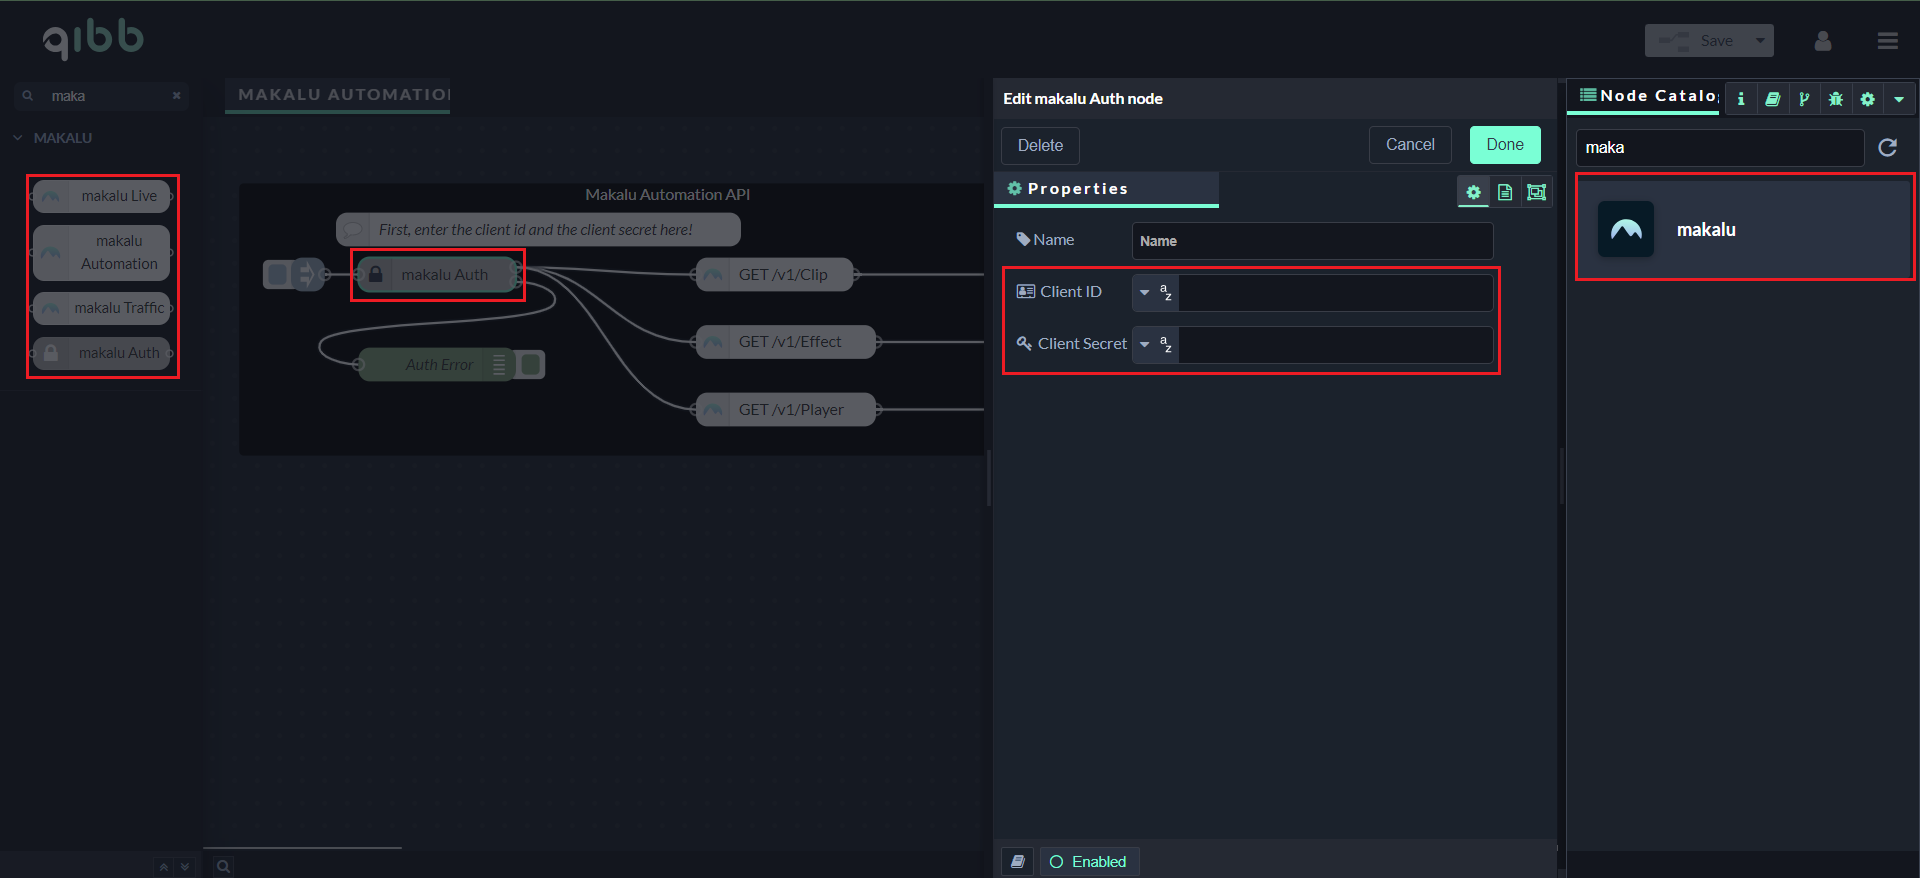Click the Client ID input field
This screenshot has height=878, width=1920.
(x=1334, y=293)
